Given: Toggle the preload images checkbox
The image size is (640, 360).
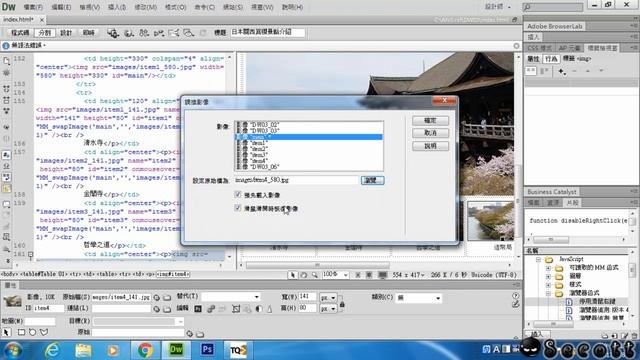Looking at the screenshot, I should (238, 195).
